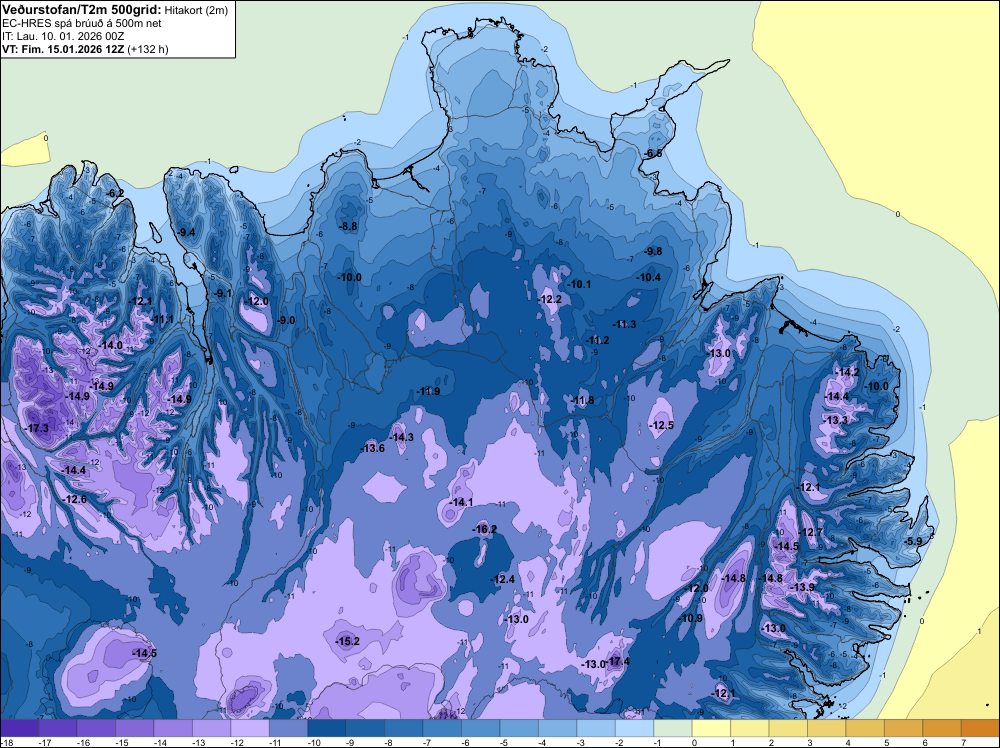Image resolution: width=1000 pixels, height=748 pixels.
Task: Click the legend swatch between -1 and 0
Action: click(673, 728)
